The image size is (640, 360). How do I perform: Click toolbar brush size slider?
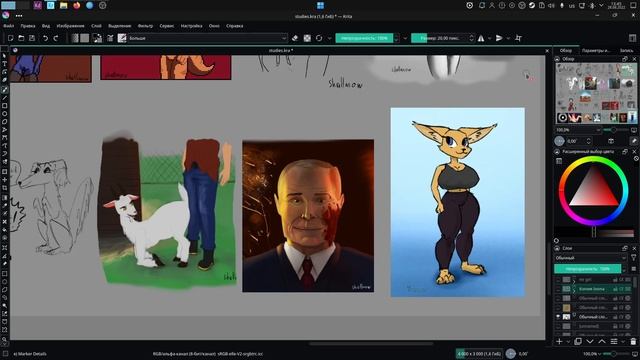(440, 38)
